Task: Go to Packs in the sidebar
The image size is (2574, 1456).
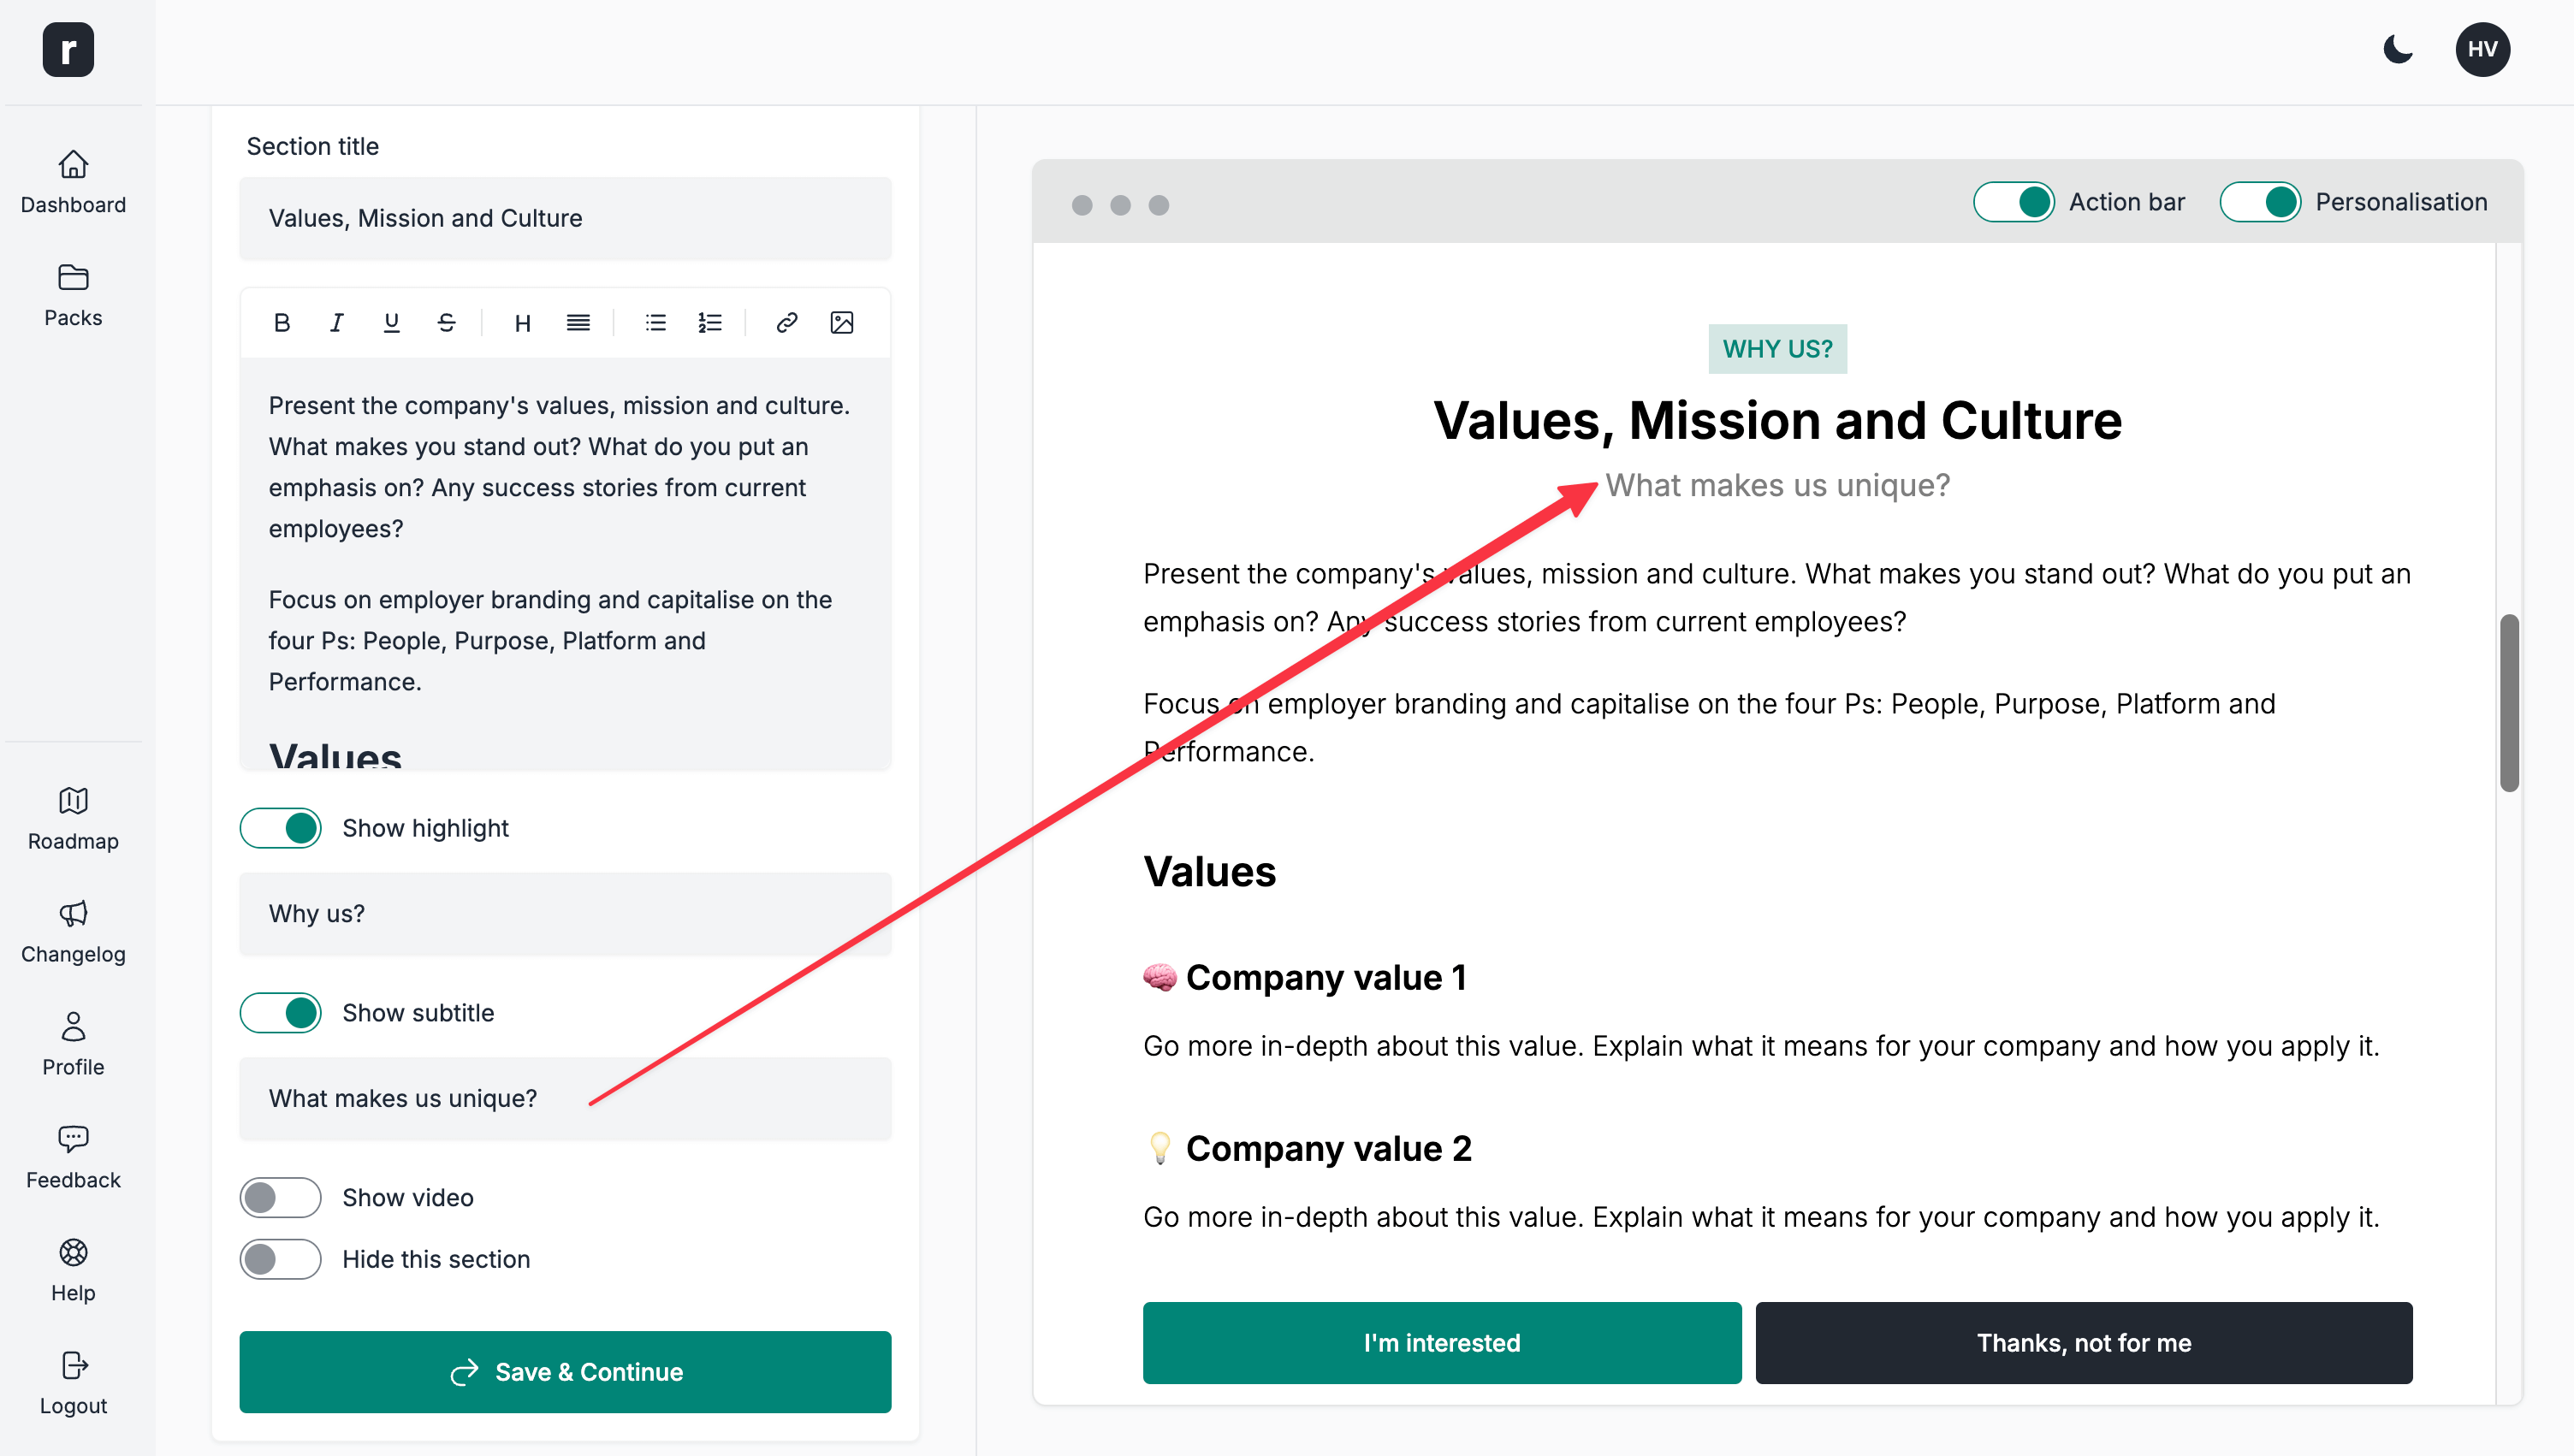Action: [x=73, y=295]
